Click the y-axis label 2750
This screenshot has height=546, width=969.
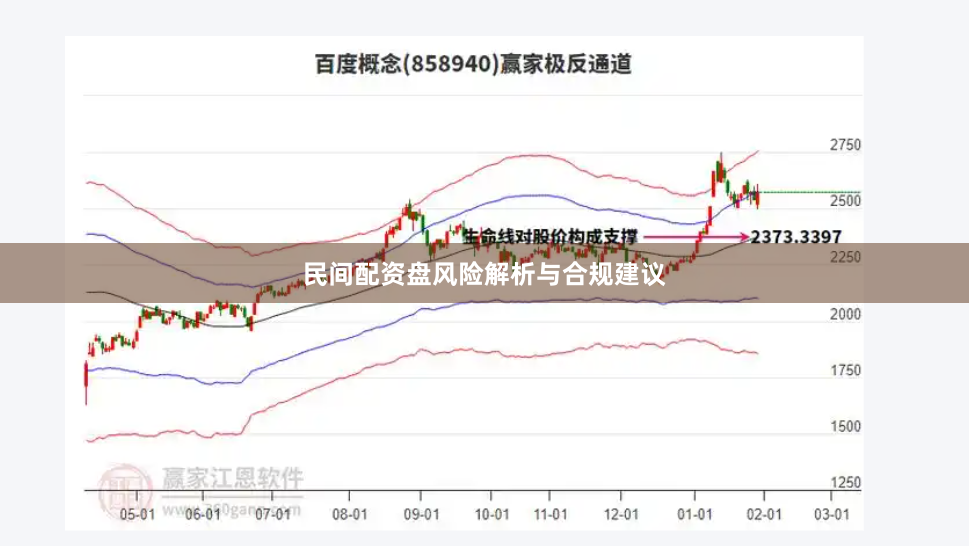point(845,145)
